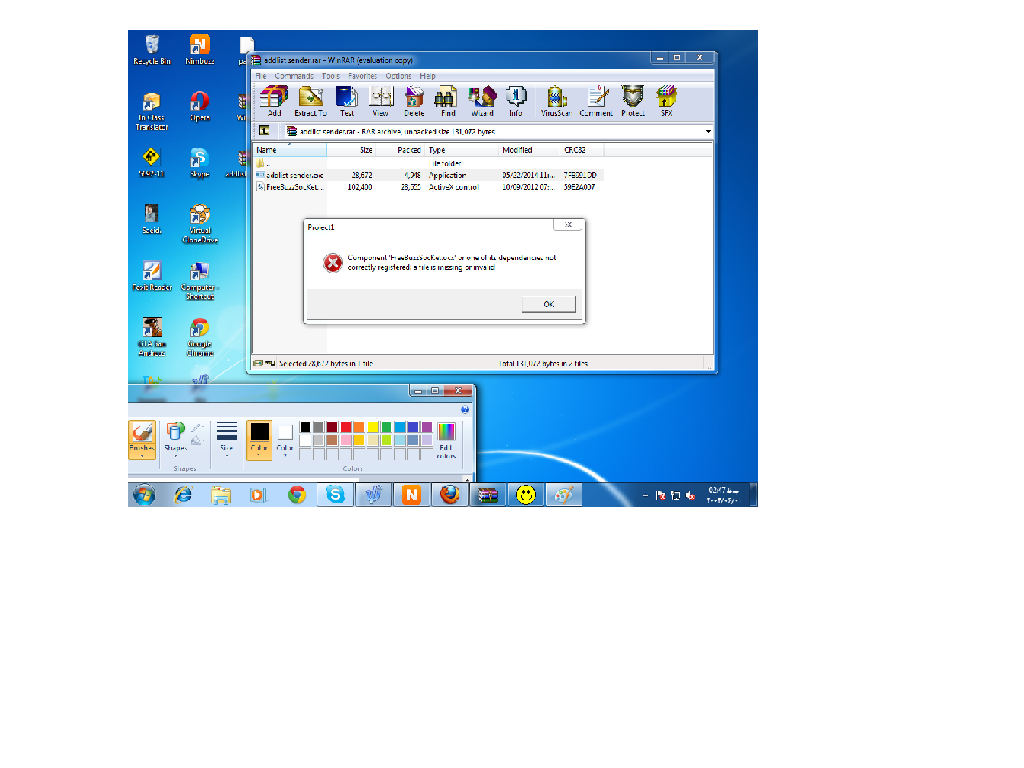The image size is (1024, 768).
Task: Open the Options menu
Action: pyautogui.click(x=398, y=76)
